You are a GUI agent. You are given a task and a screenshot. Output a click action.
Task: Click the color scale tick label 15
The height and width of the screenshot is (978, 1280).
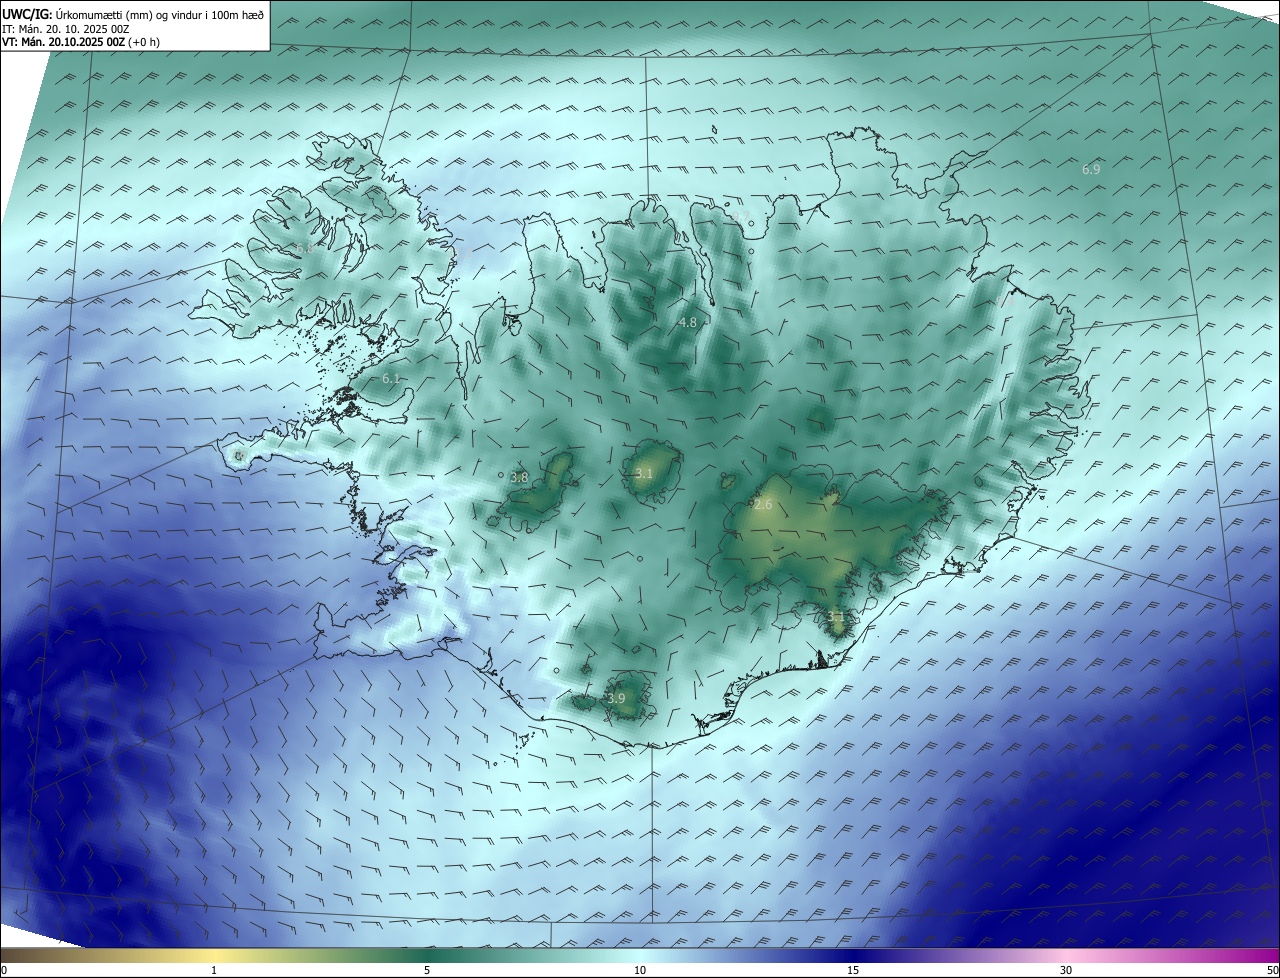tap(853, 970)
